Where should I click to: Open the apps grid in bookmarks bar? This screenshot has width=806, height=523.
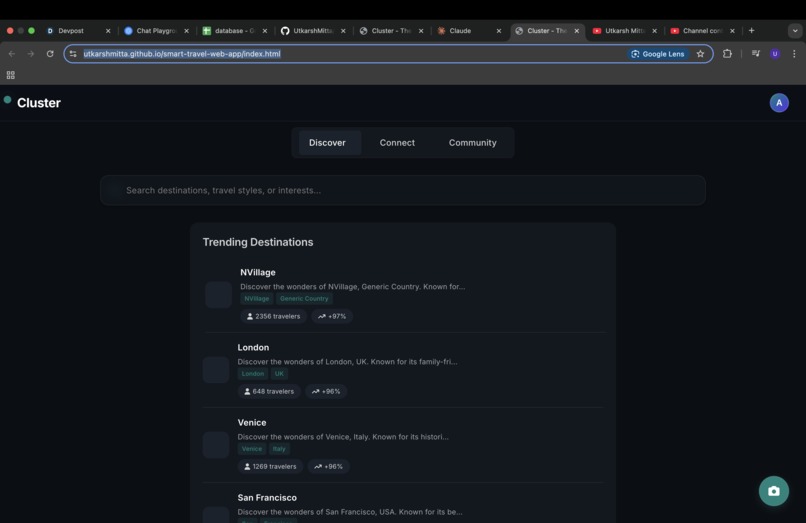(10, 75)
